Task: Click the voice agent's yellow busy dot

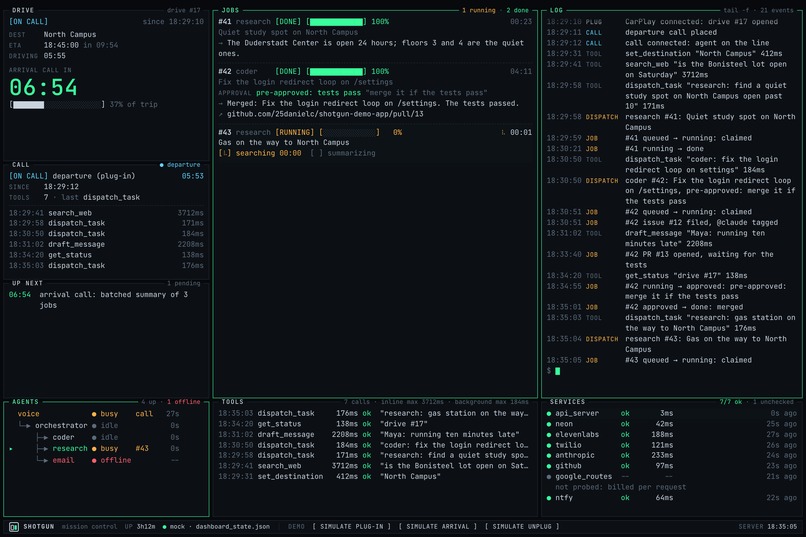Action: [94, 414]
